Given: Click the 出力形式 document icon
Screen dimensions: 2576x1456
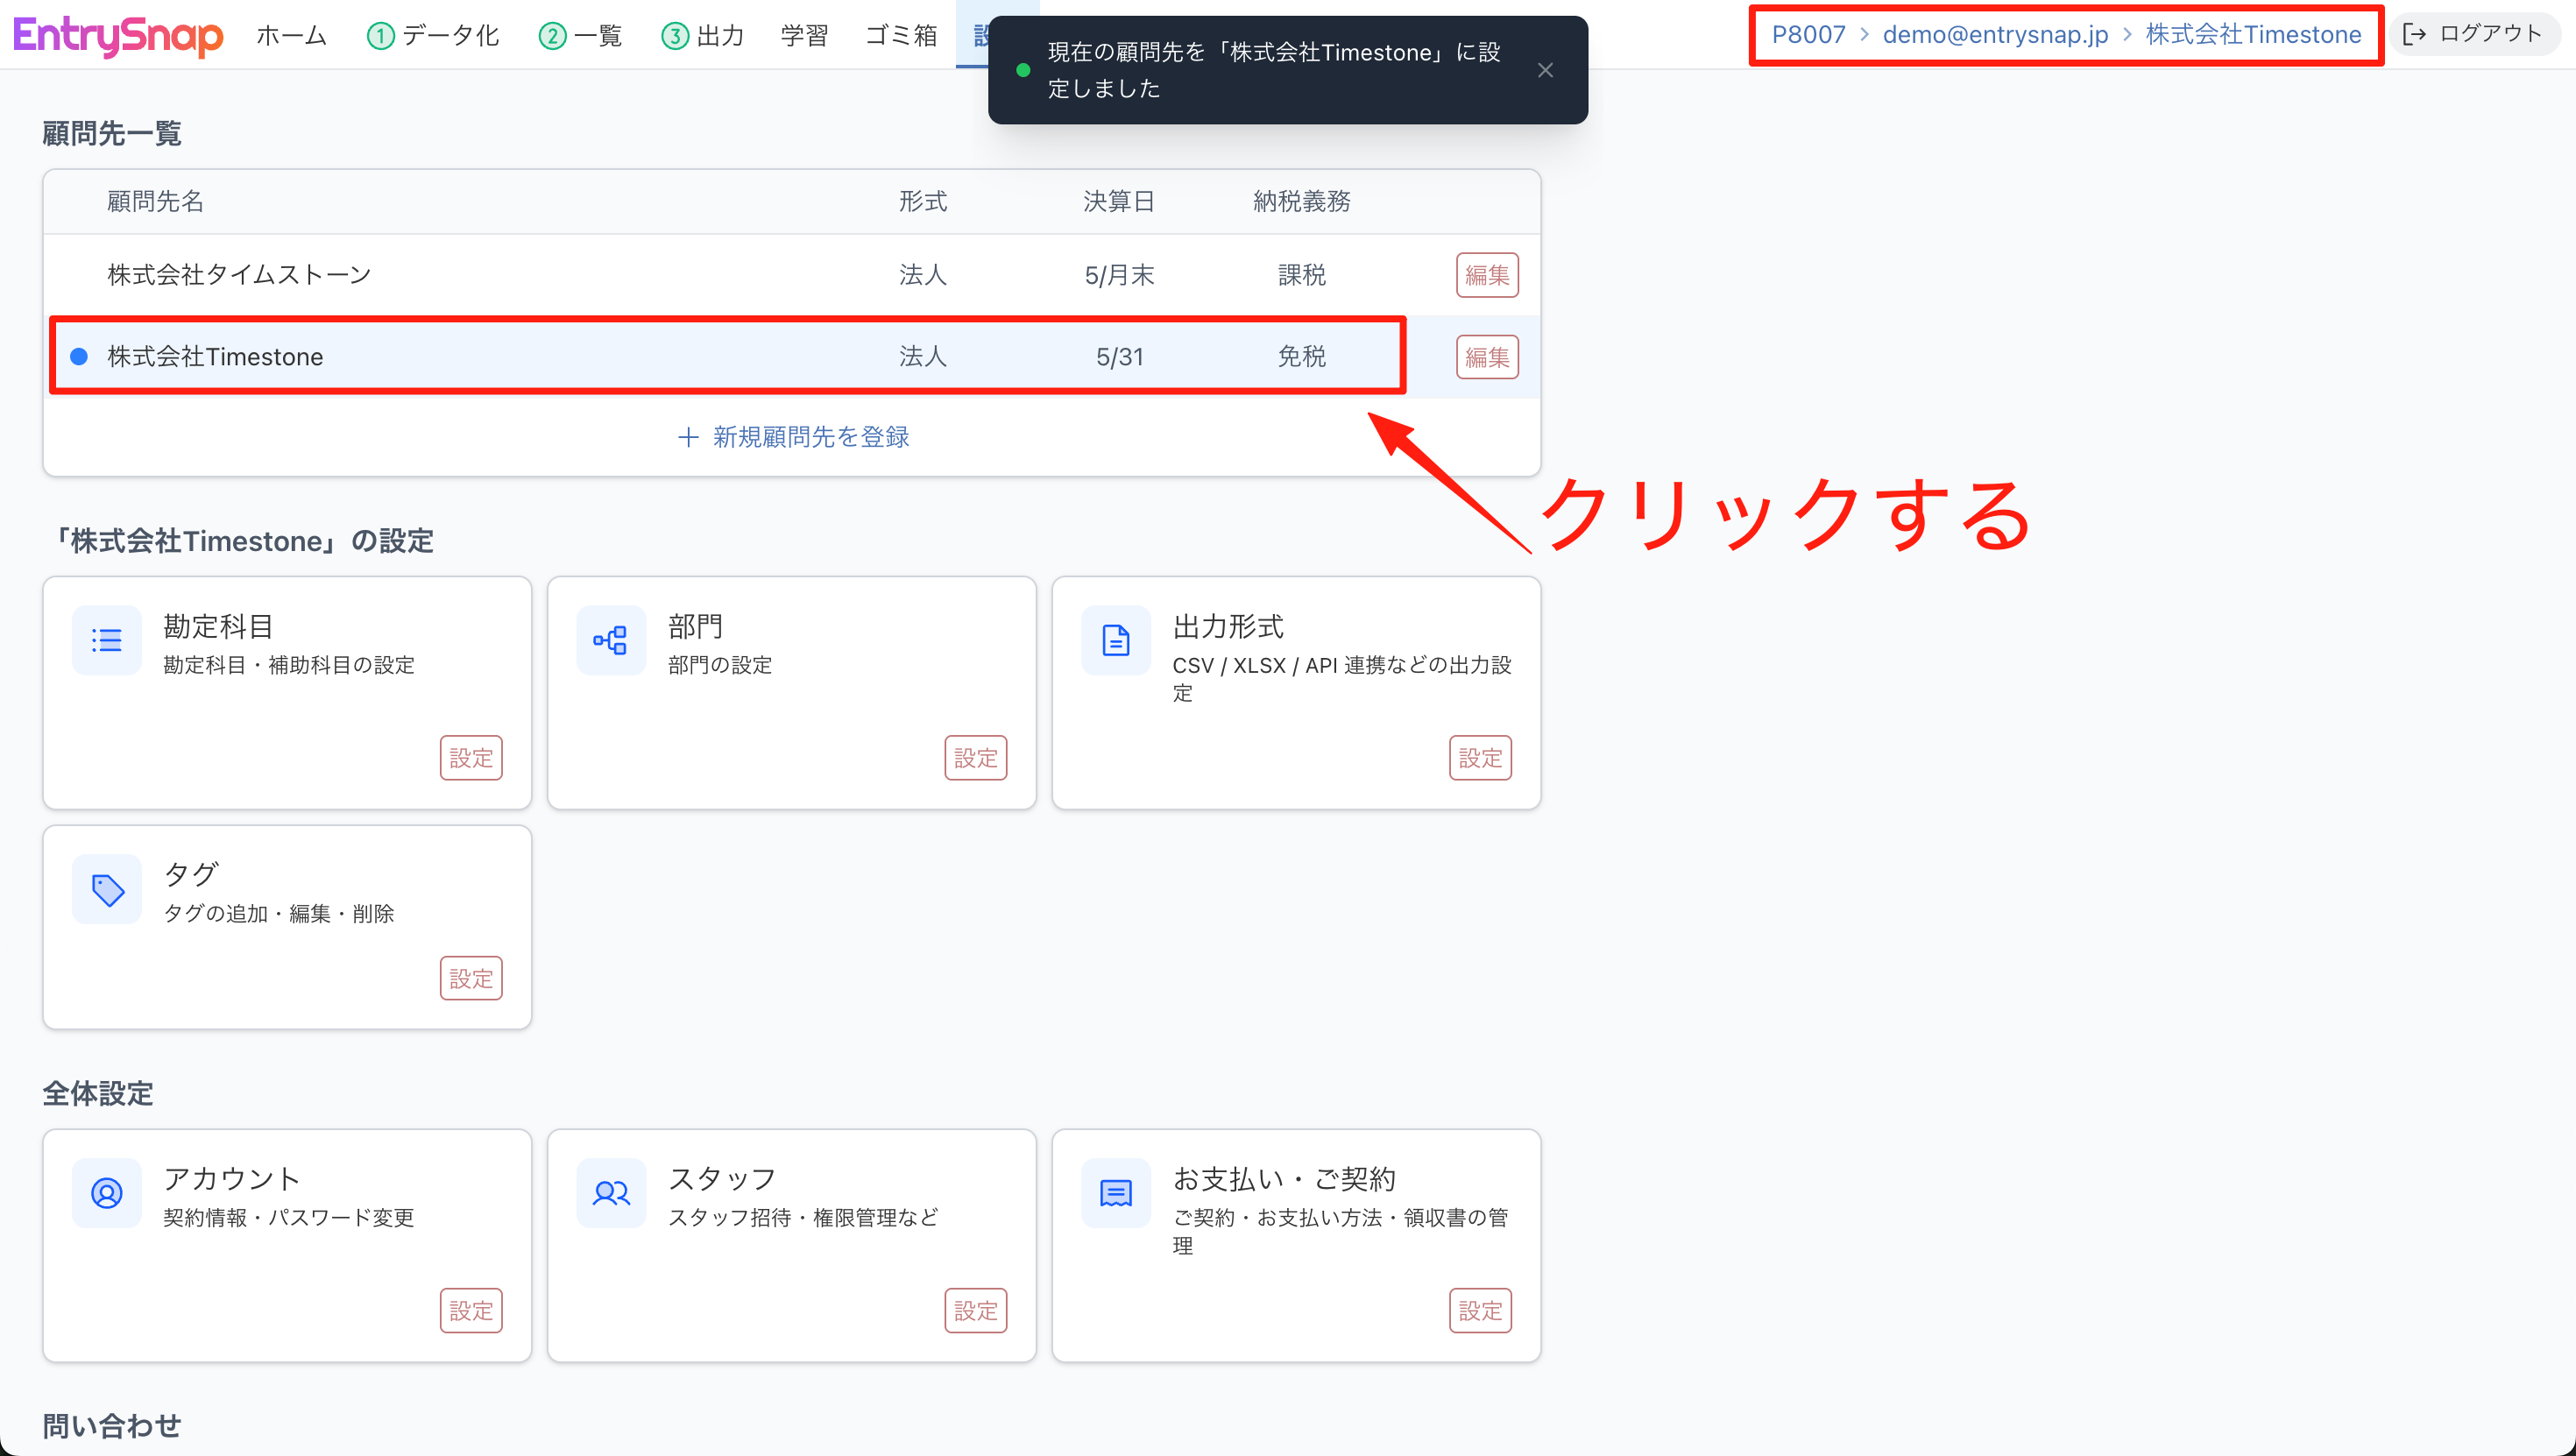Looking at the screenshot, I should pos(1116,640).
